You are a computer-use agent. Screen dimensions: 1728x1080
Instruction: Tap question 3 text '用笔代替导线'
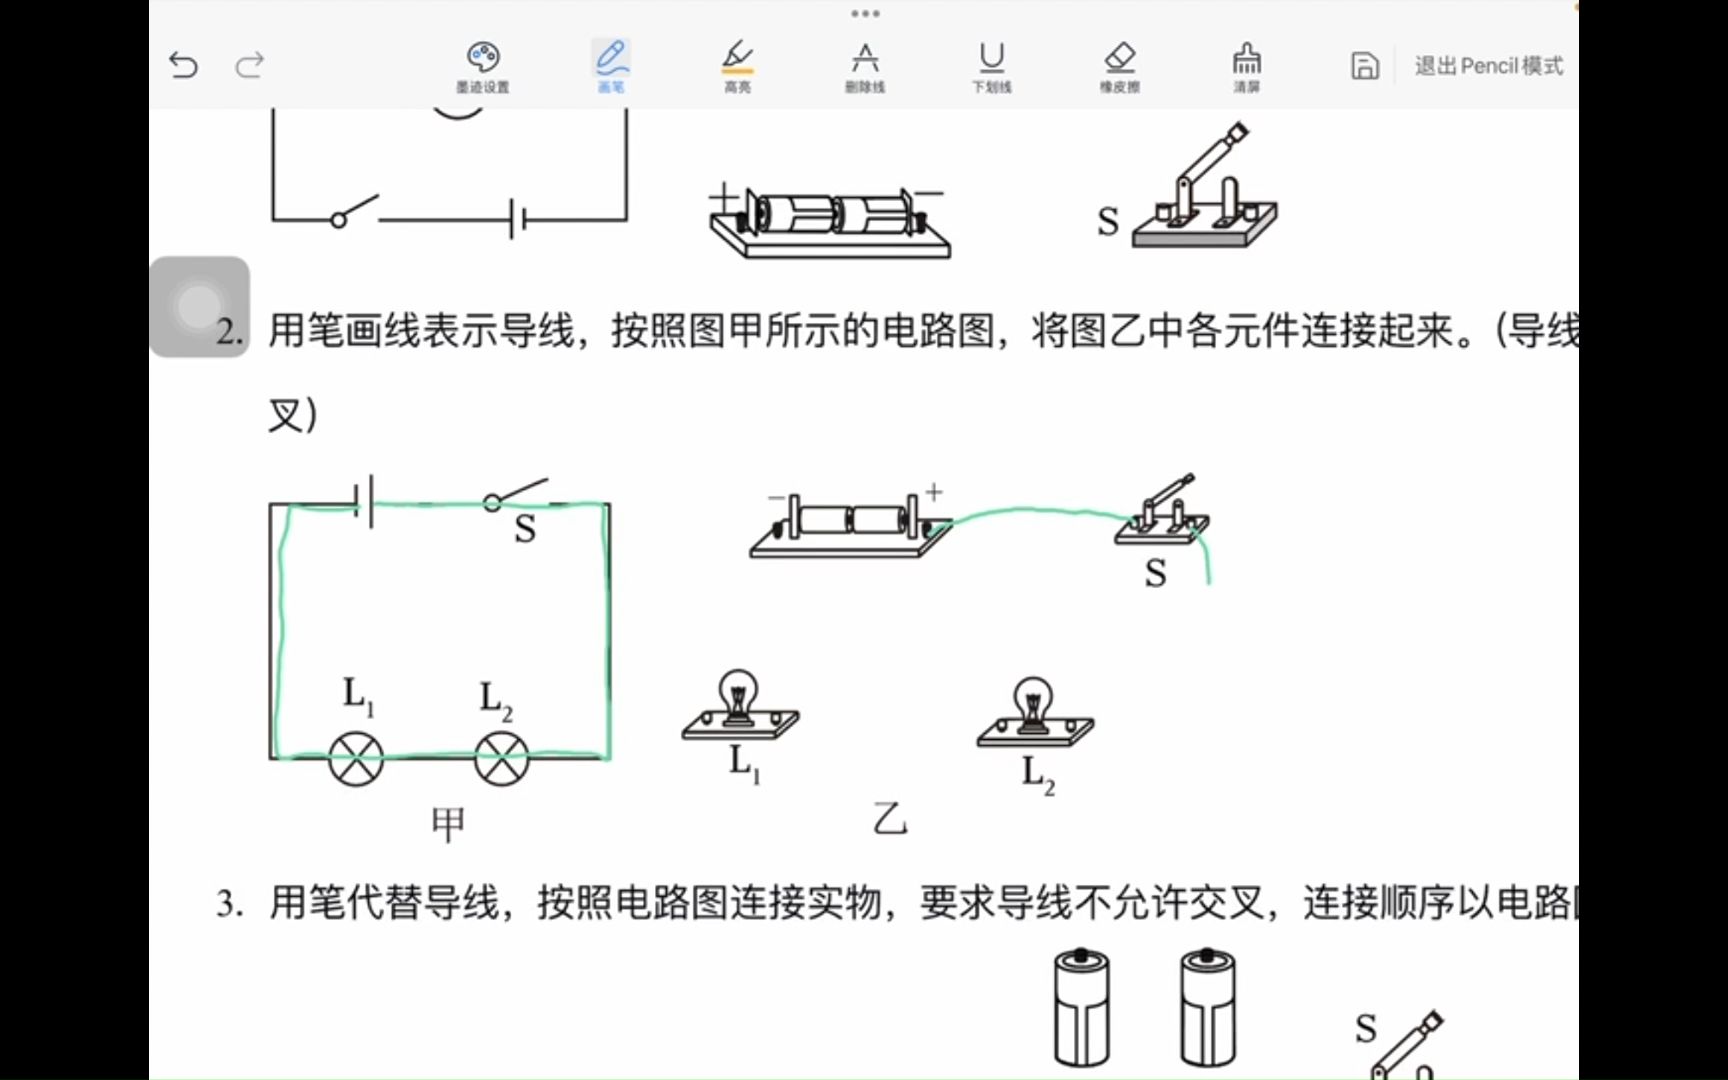[x=383, y=903]
